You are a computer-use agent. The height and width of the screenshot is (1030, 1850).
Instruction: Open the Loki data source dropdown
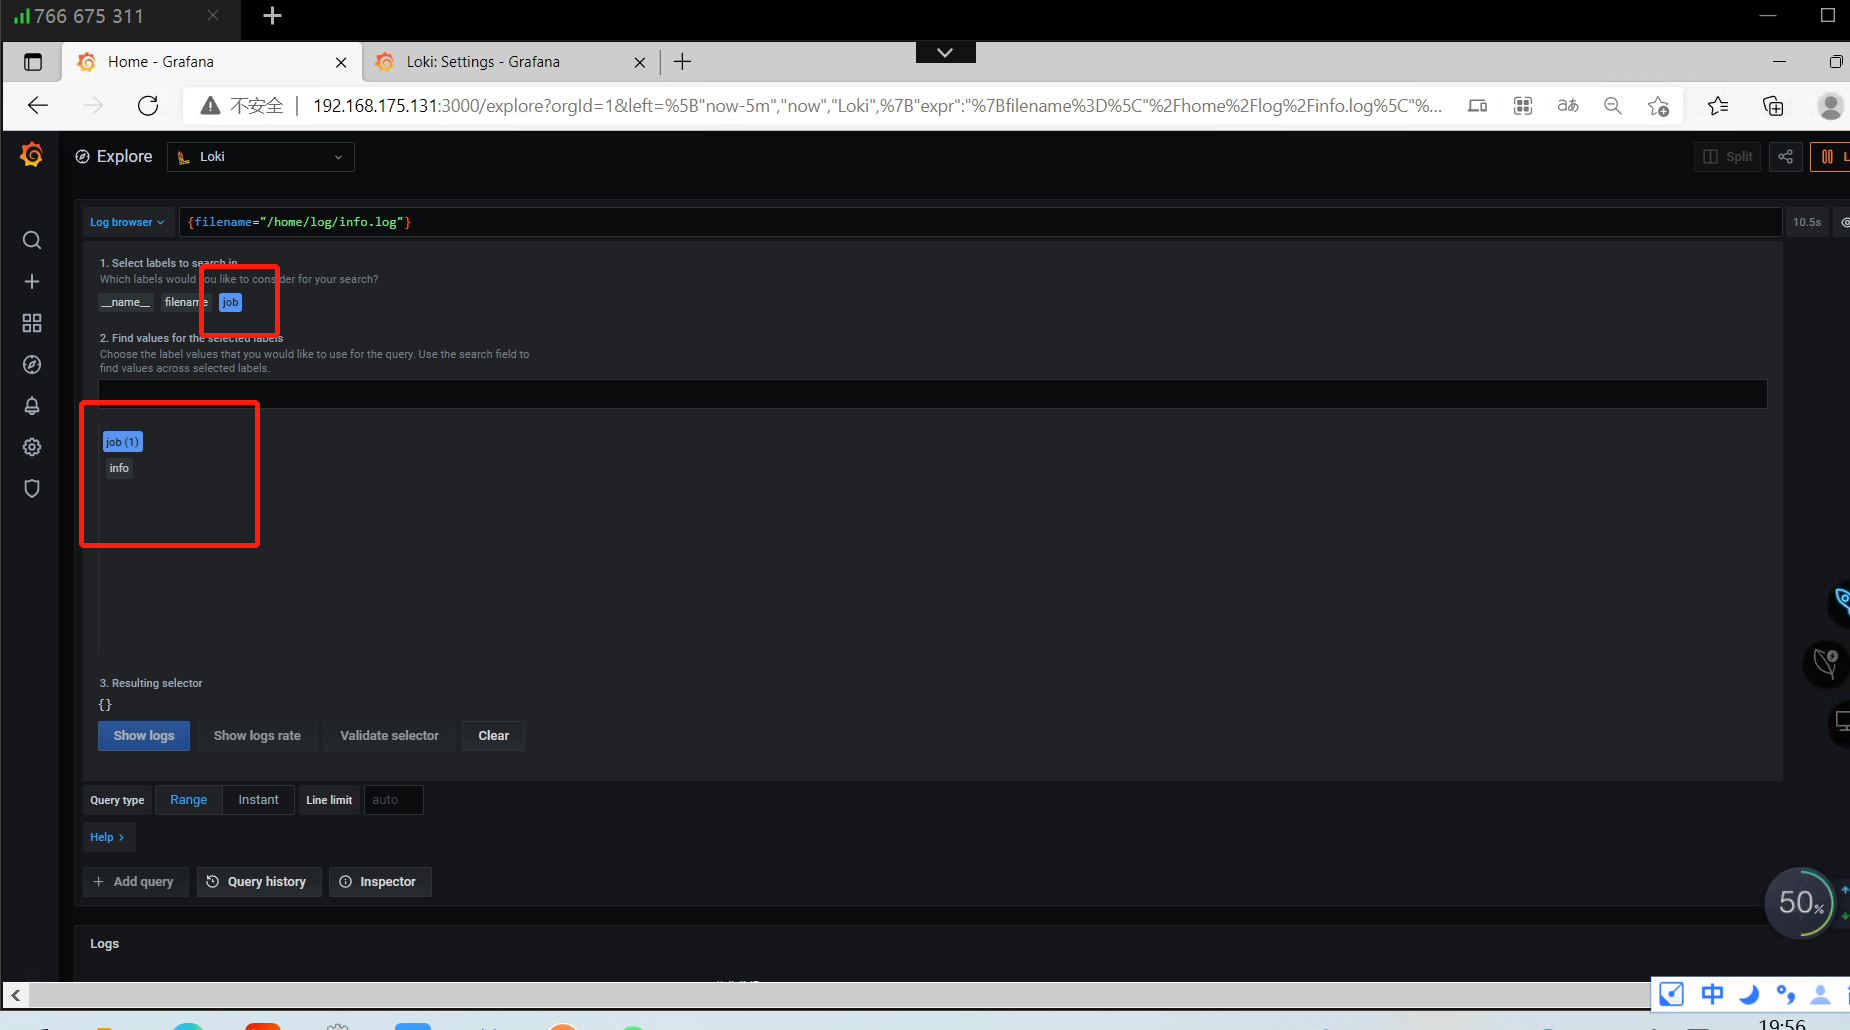[x=259, y=156]
